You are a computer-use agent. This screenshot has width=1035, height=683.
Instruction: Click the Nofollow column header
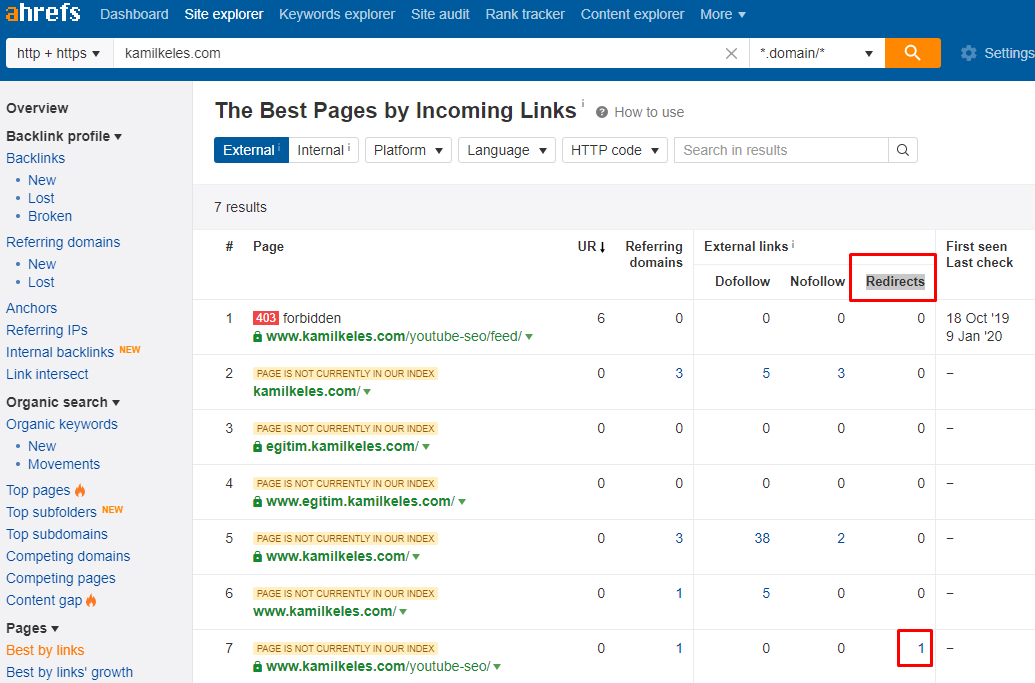click(x=817, y=282)
